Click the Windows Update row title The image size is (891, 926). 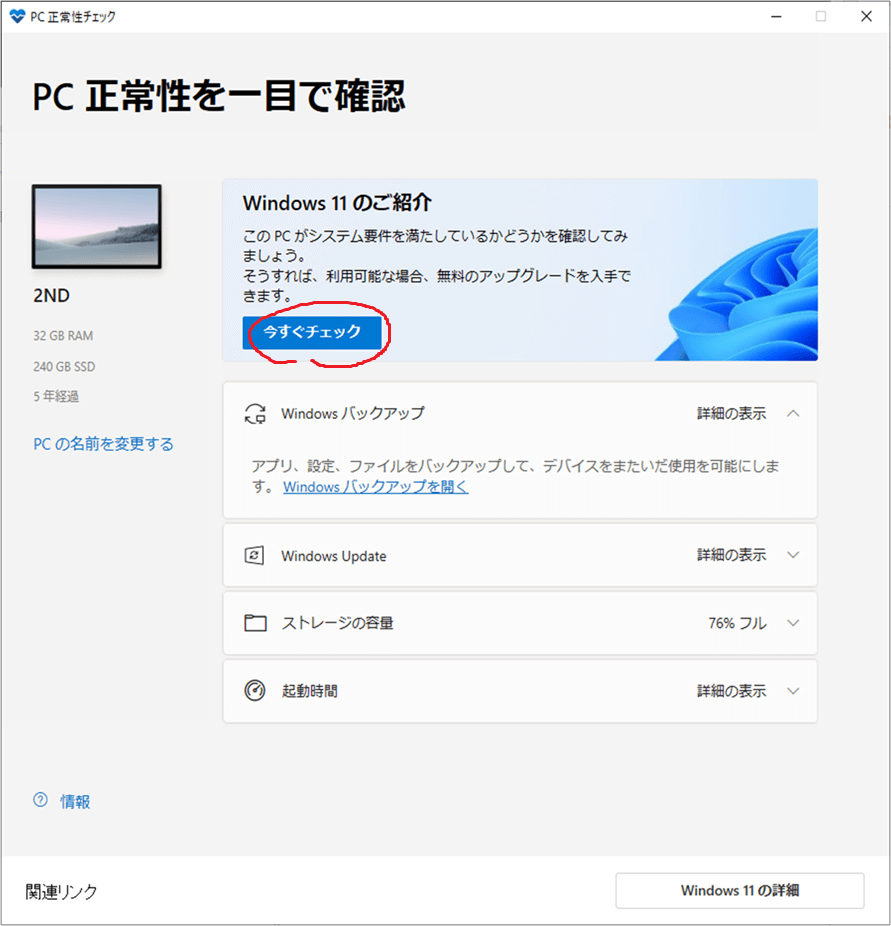coord(334,556)
